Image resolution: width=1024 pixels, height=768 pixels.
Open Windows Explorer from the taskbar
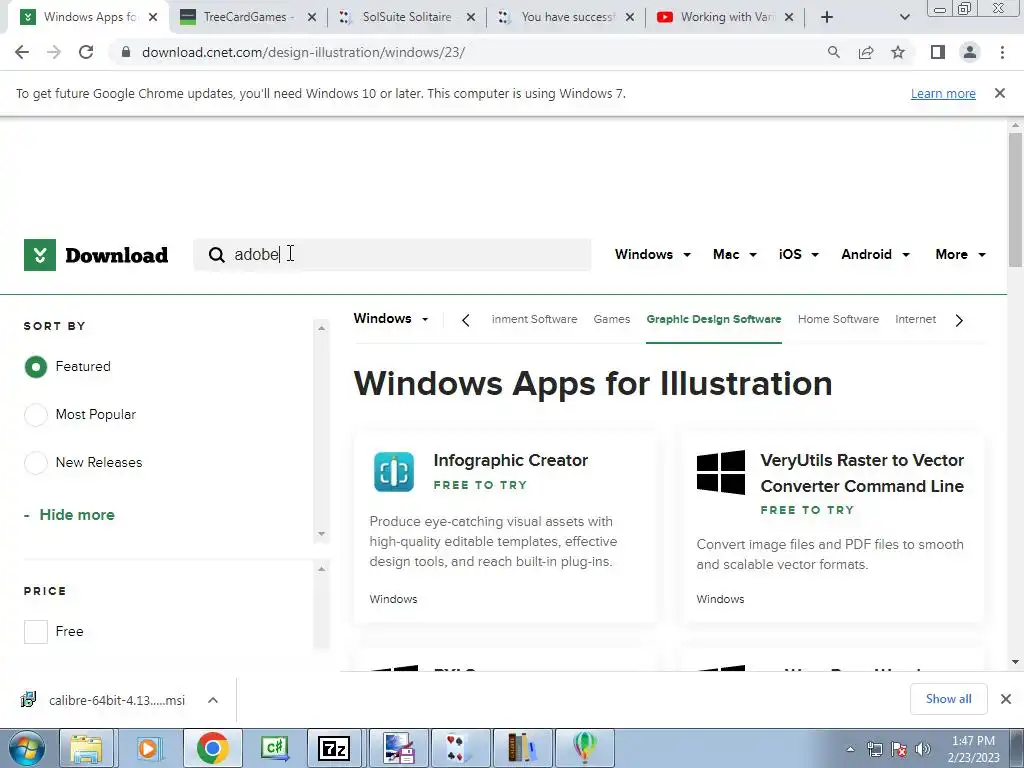(86, 748)
